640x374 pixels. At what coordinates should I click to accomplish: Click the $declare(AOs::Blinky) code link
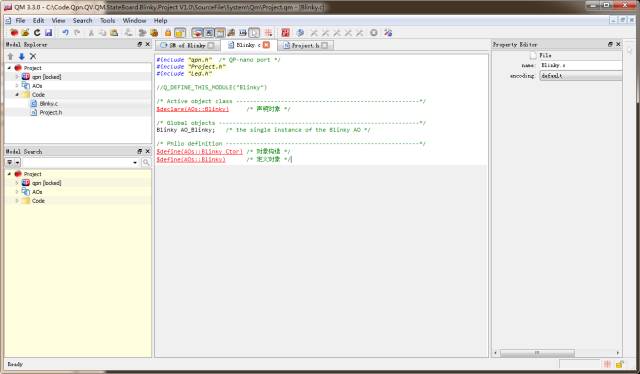tap(193, 109)
